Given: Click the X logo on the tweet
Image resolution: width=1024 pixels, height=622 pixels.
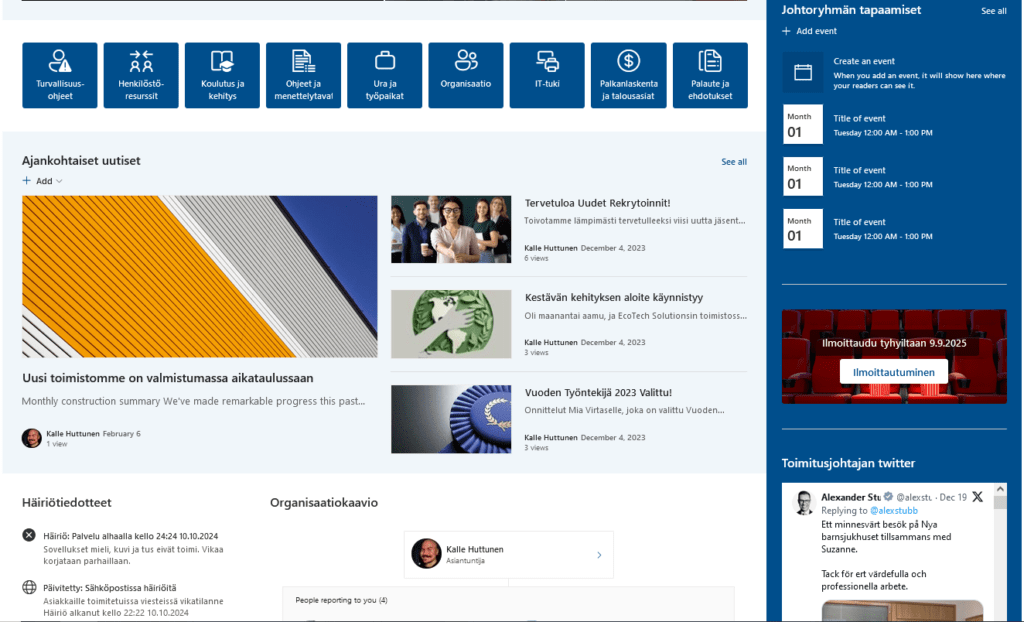Looking at the screenshot, I should [977, 496].
